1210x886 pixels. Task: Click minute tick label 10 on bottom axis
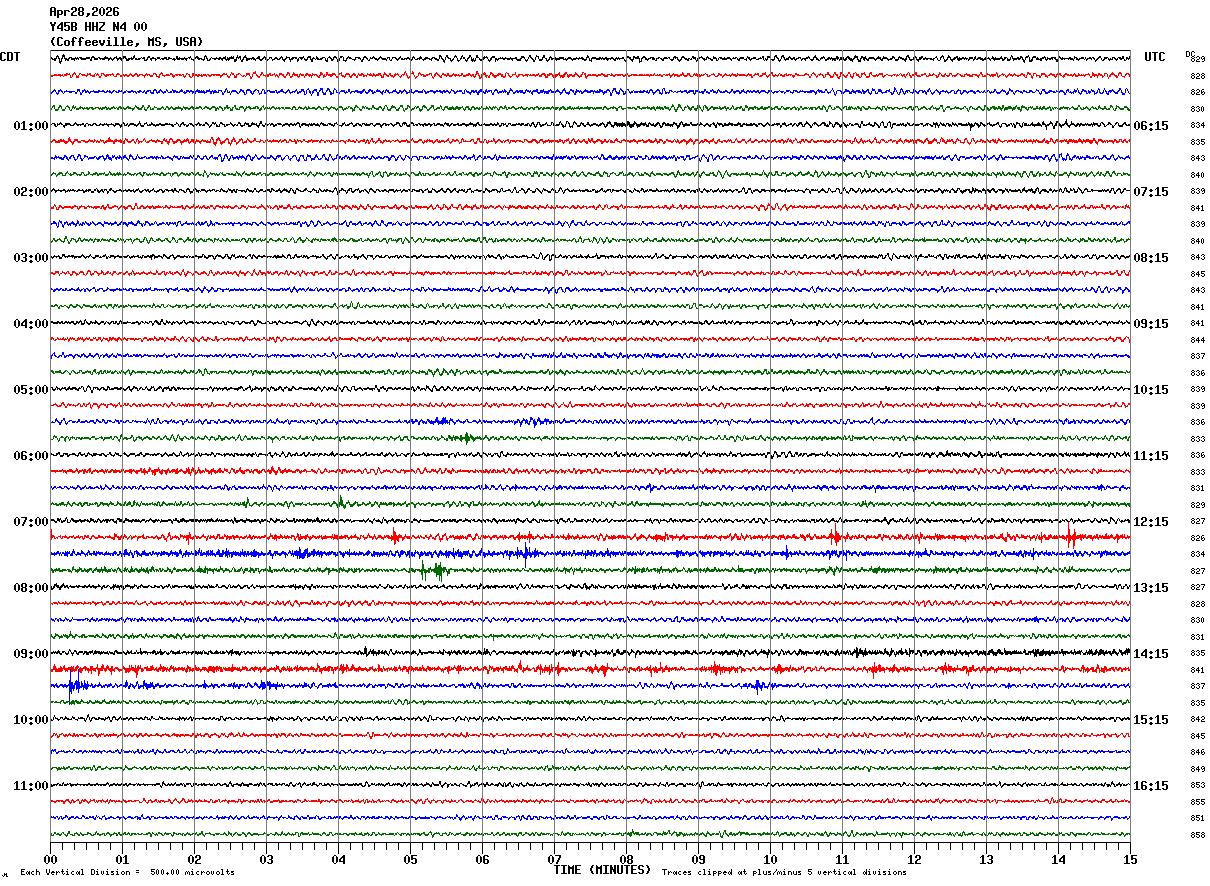tap(770, 859)
